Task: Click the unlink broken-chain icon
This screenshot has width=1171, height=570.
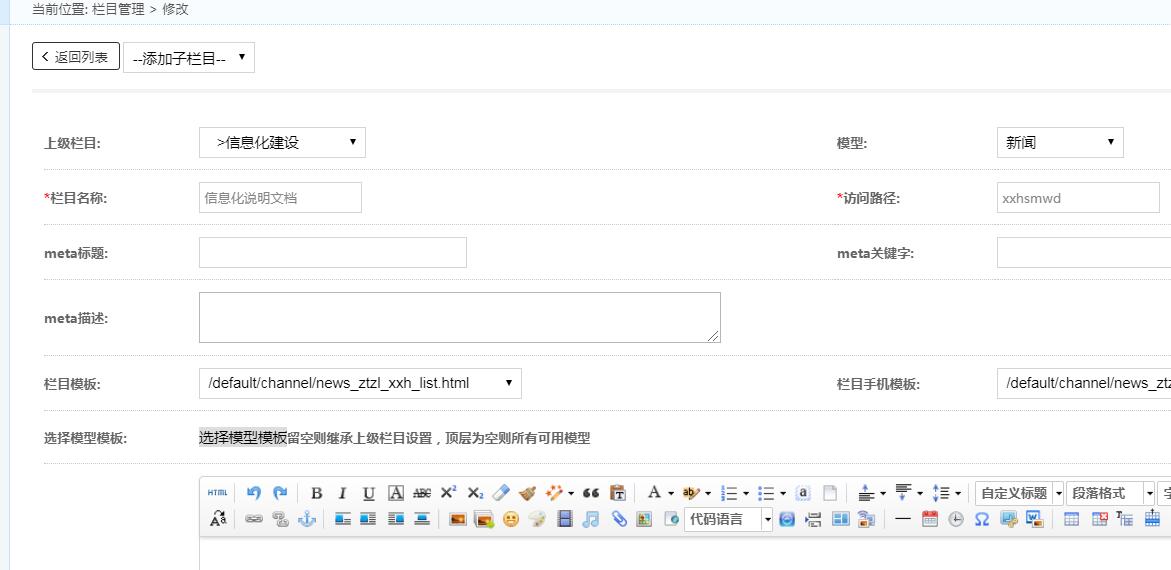Action: point(280,518)
